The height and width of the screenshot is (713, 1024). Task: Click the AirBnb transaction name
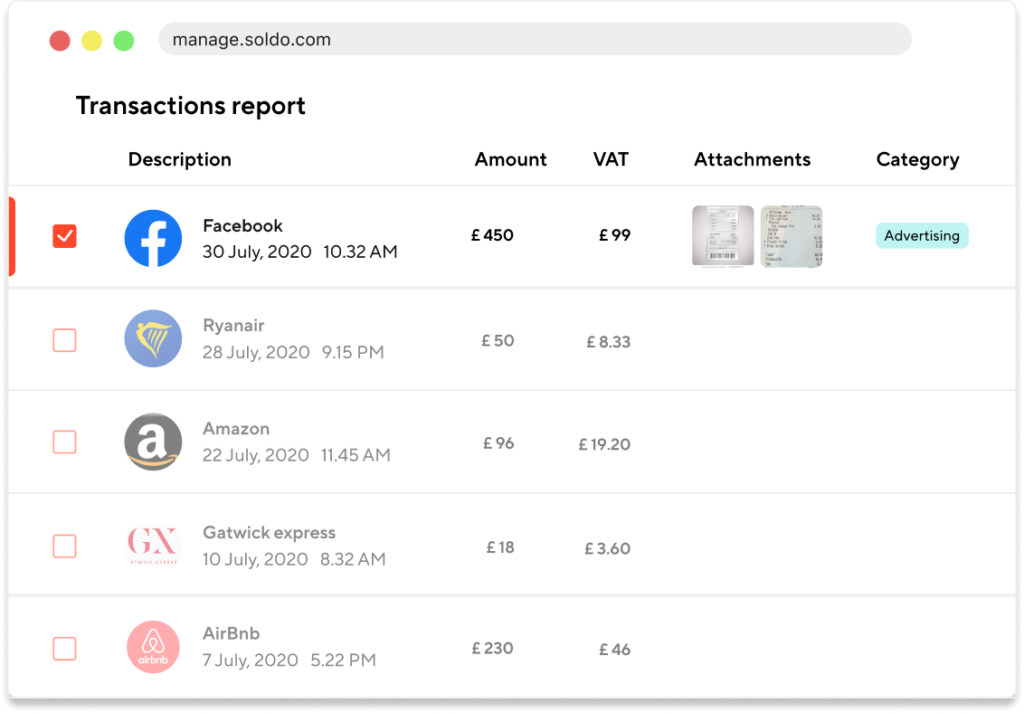tap(231, 634)
